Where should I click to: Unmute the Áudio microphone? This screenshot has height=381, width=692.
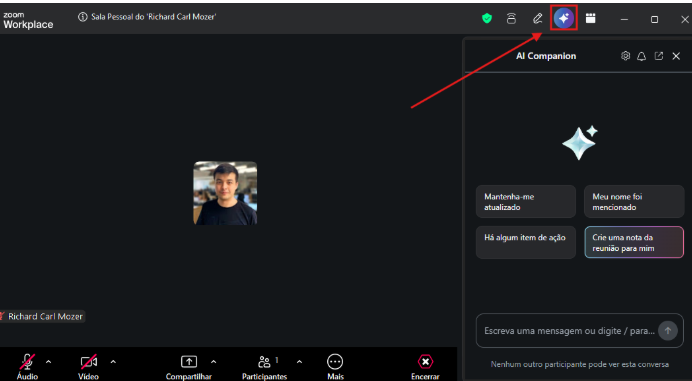[27, 366]
